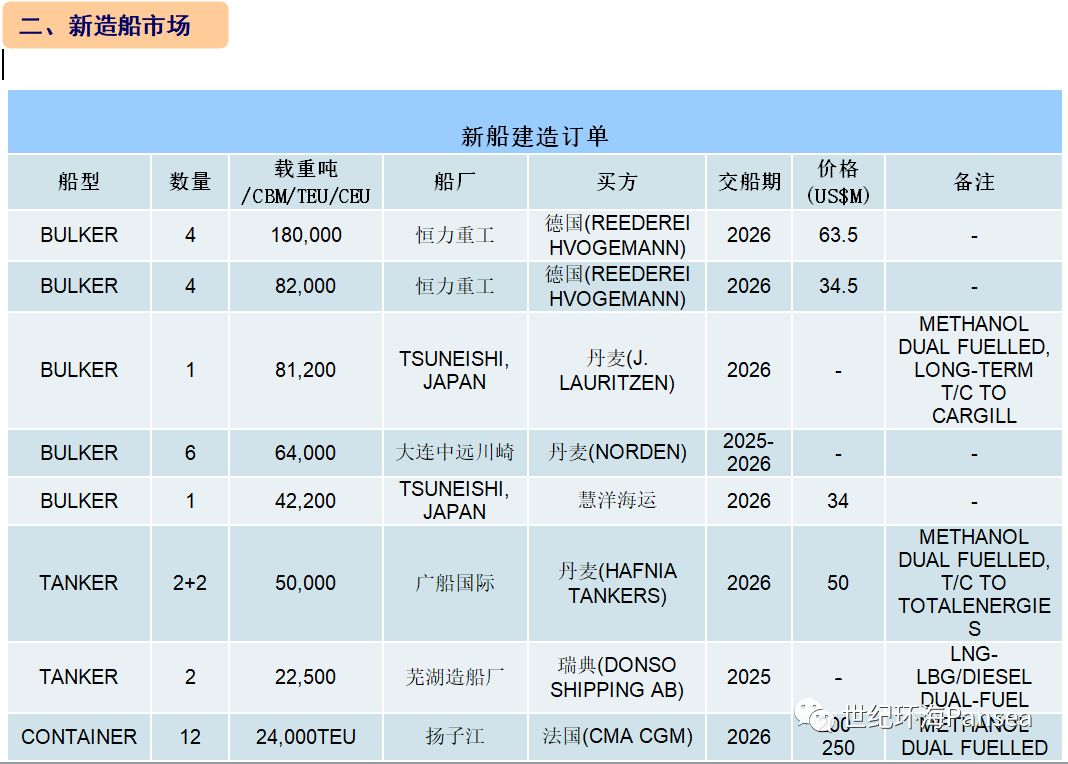Select the column header "数量"
The height and width of the screenshot is (764, 1068).
[x=190, y=182]
